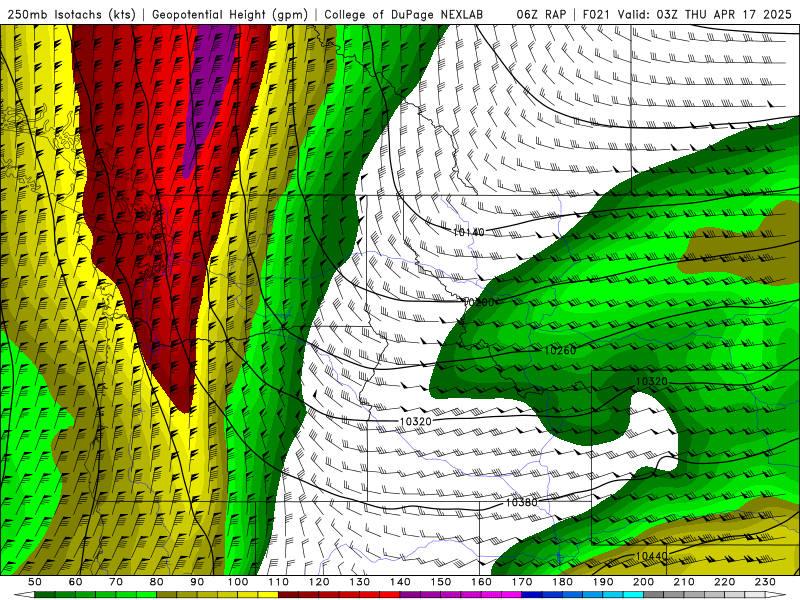Click the 10380 height contour label
800x600 pixels.
(521, 503)
